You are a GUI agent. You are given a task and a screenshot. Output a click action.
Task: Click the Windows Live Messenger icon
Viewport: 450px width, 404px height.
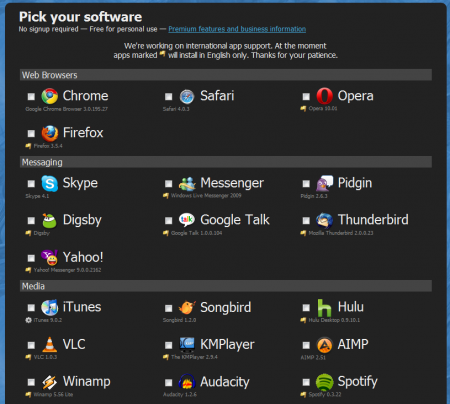tap(187, 183)
